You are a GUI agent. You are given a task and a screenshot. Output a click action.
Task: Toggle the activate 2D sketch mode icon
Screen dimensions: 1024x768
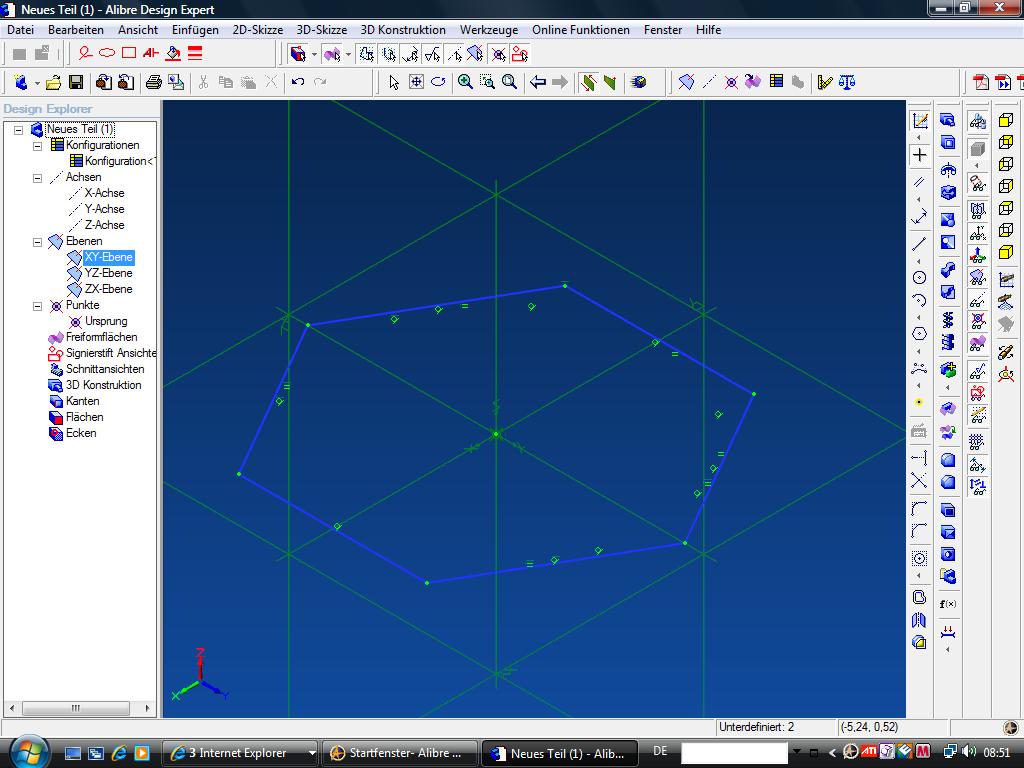[919, 120]
